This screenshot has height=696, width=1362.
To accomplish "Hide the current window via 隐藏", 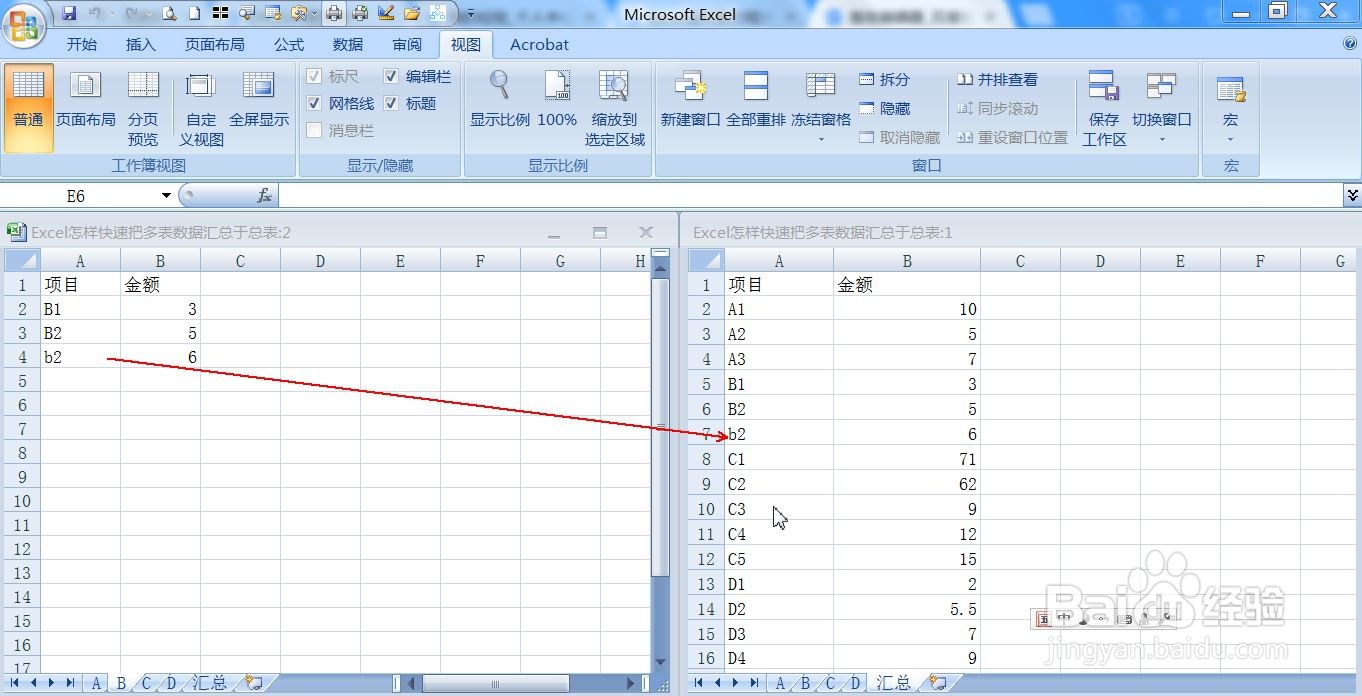I will (x=884, y=108).
